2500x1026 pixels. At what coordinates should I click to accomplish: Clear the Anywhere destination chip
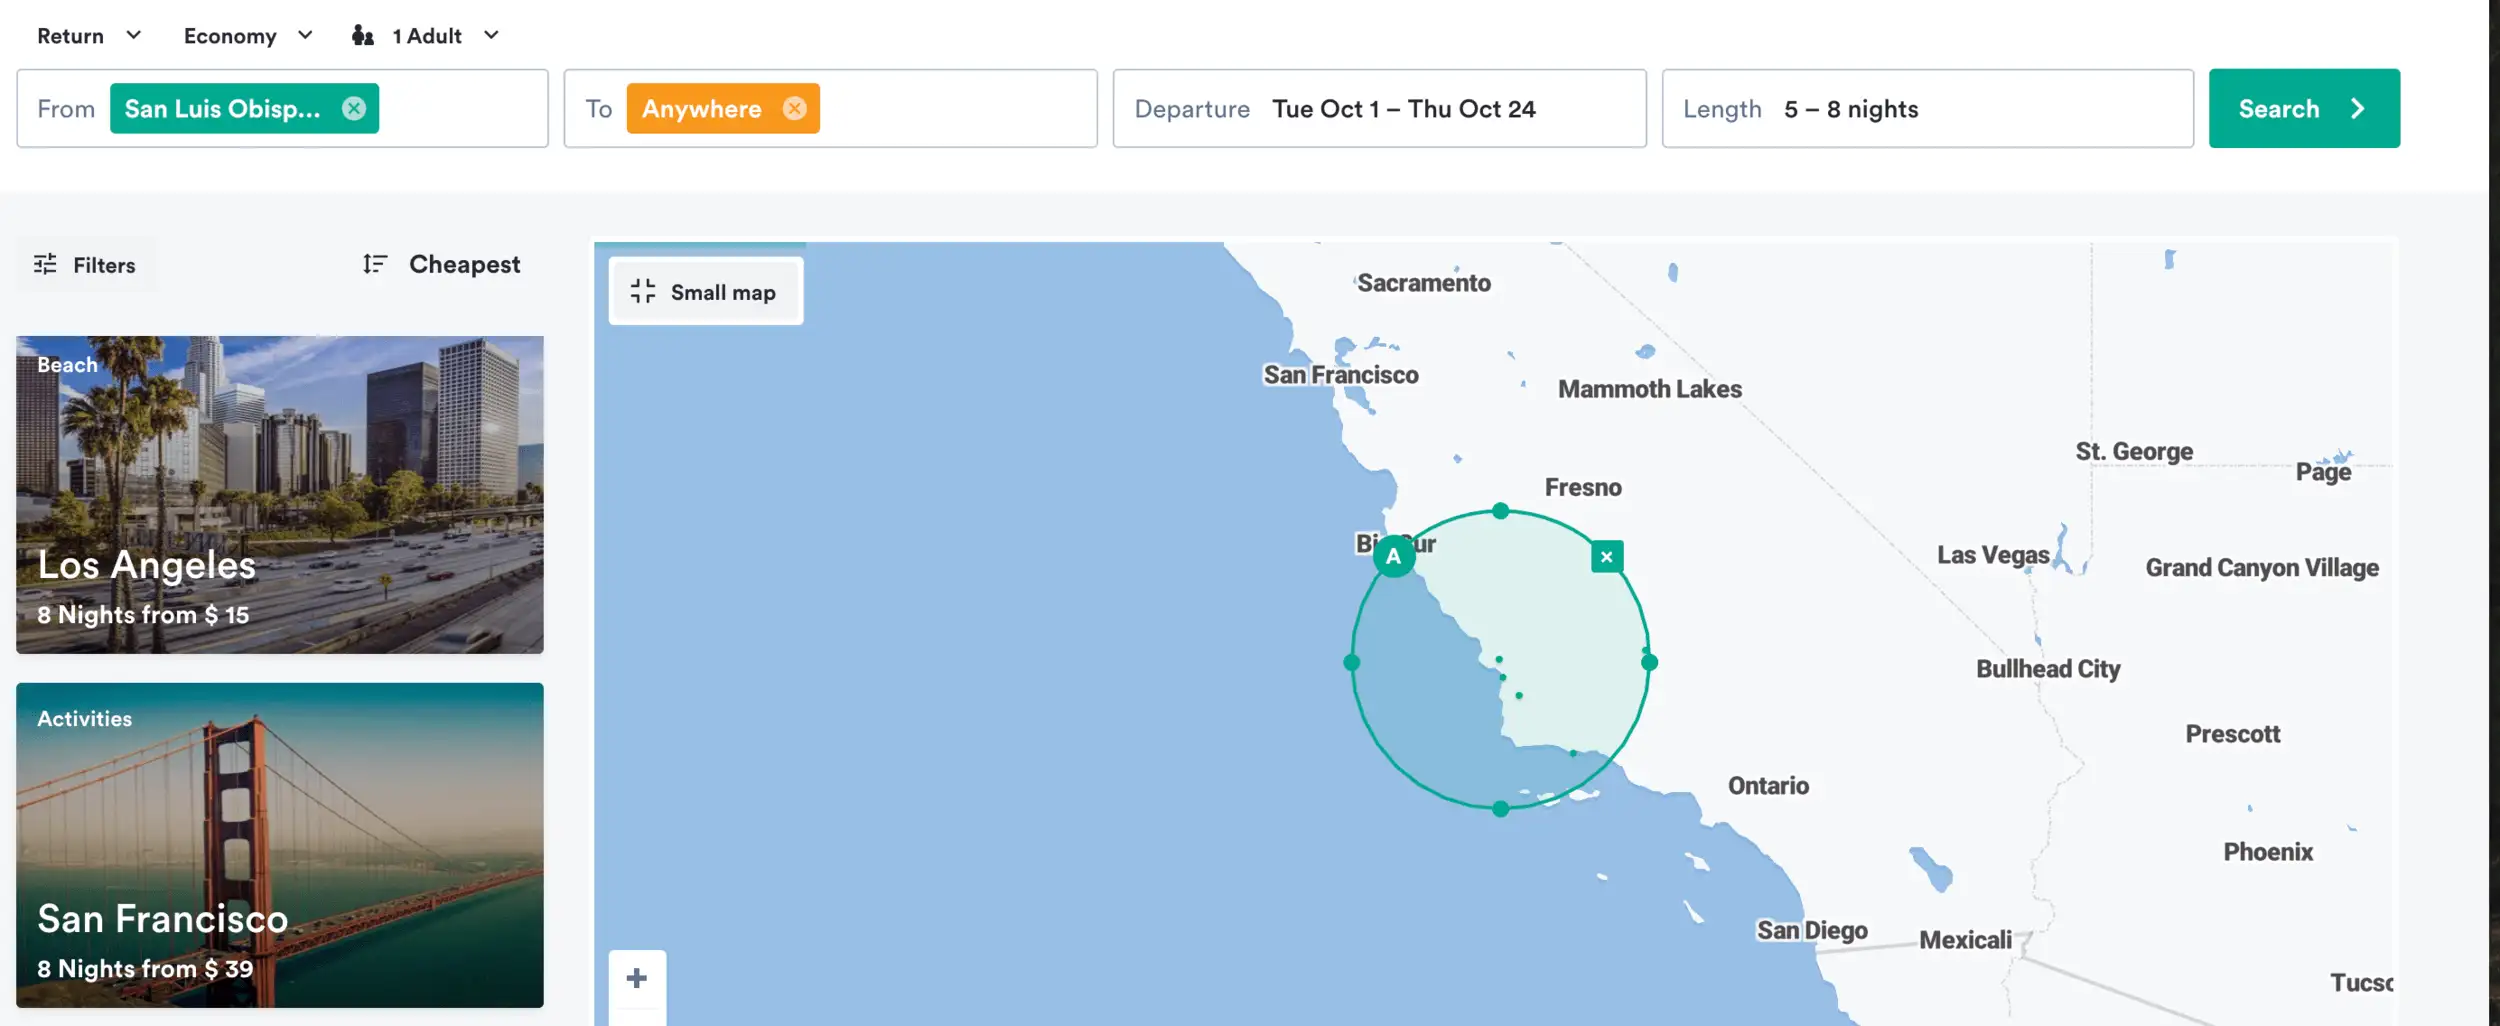pyautogui.click(x=794, y=108)
